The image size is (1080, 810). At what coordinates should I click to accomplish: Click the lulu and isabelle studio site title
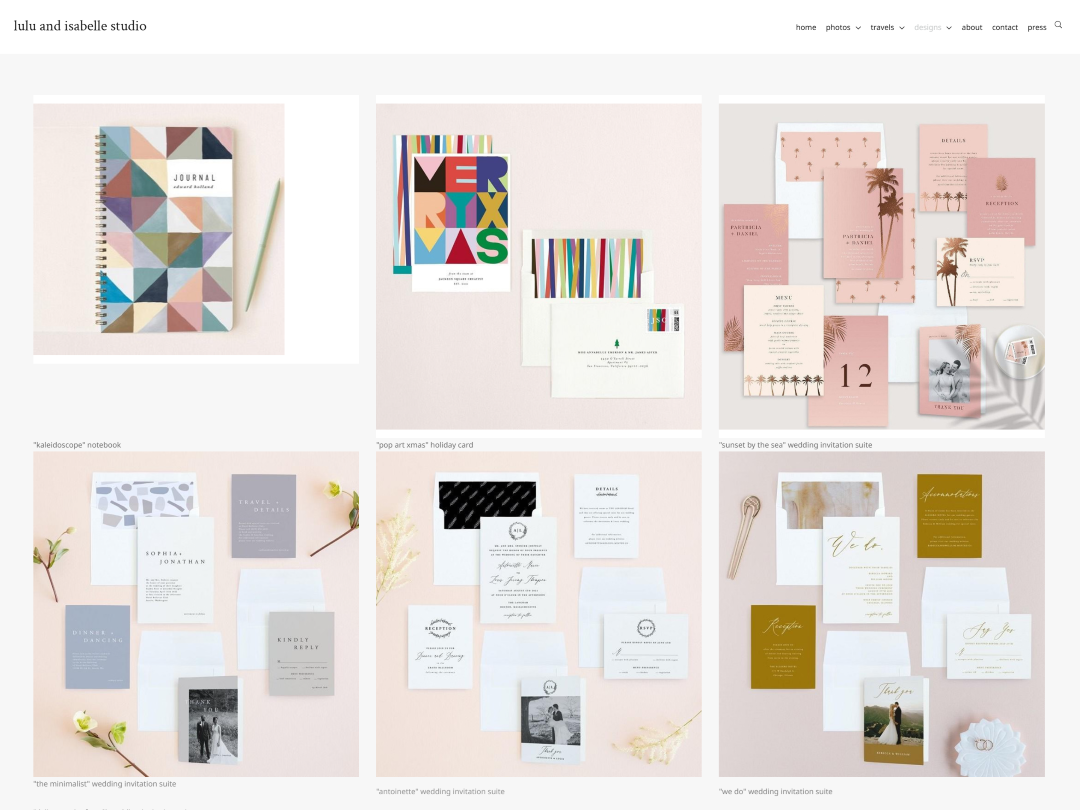pyautogui.click(x=81, y=26)
